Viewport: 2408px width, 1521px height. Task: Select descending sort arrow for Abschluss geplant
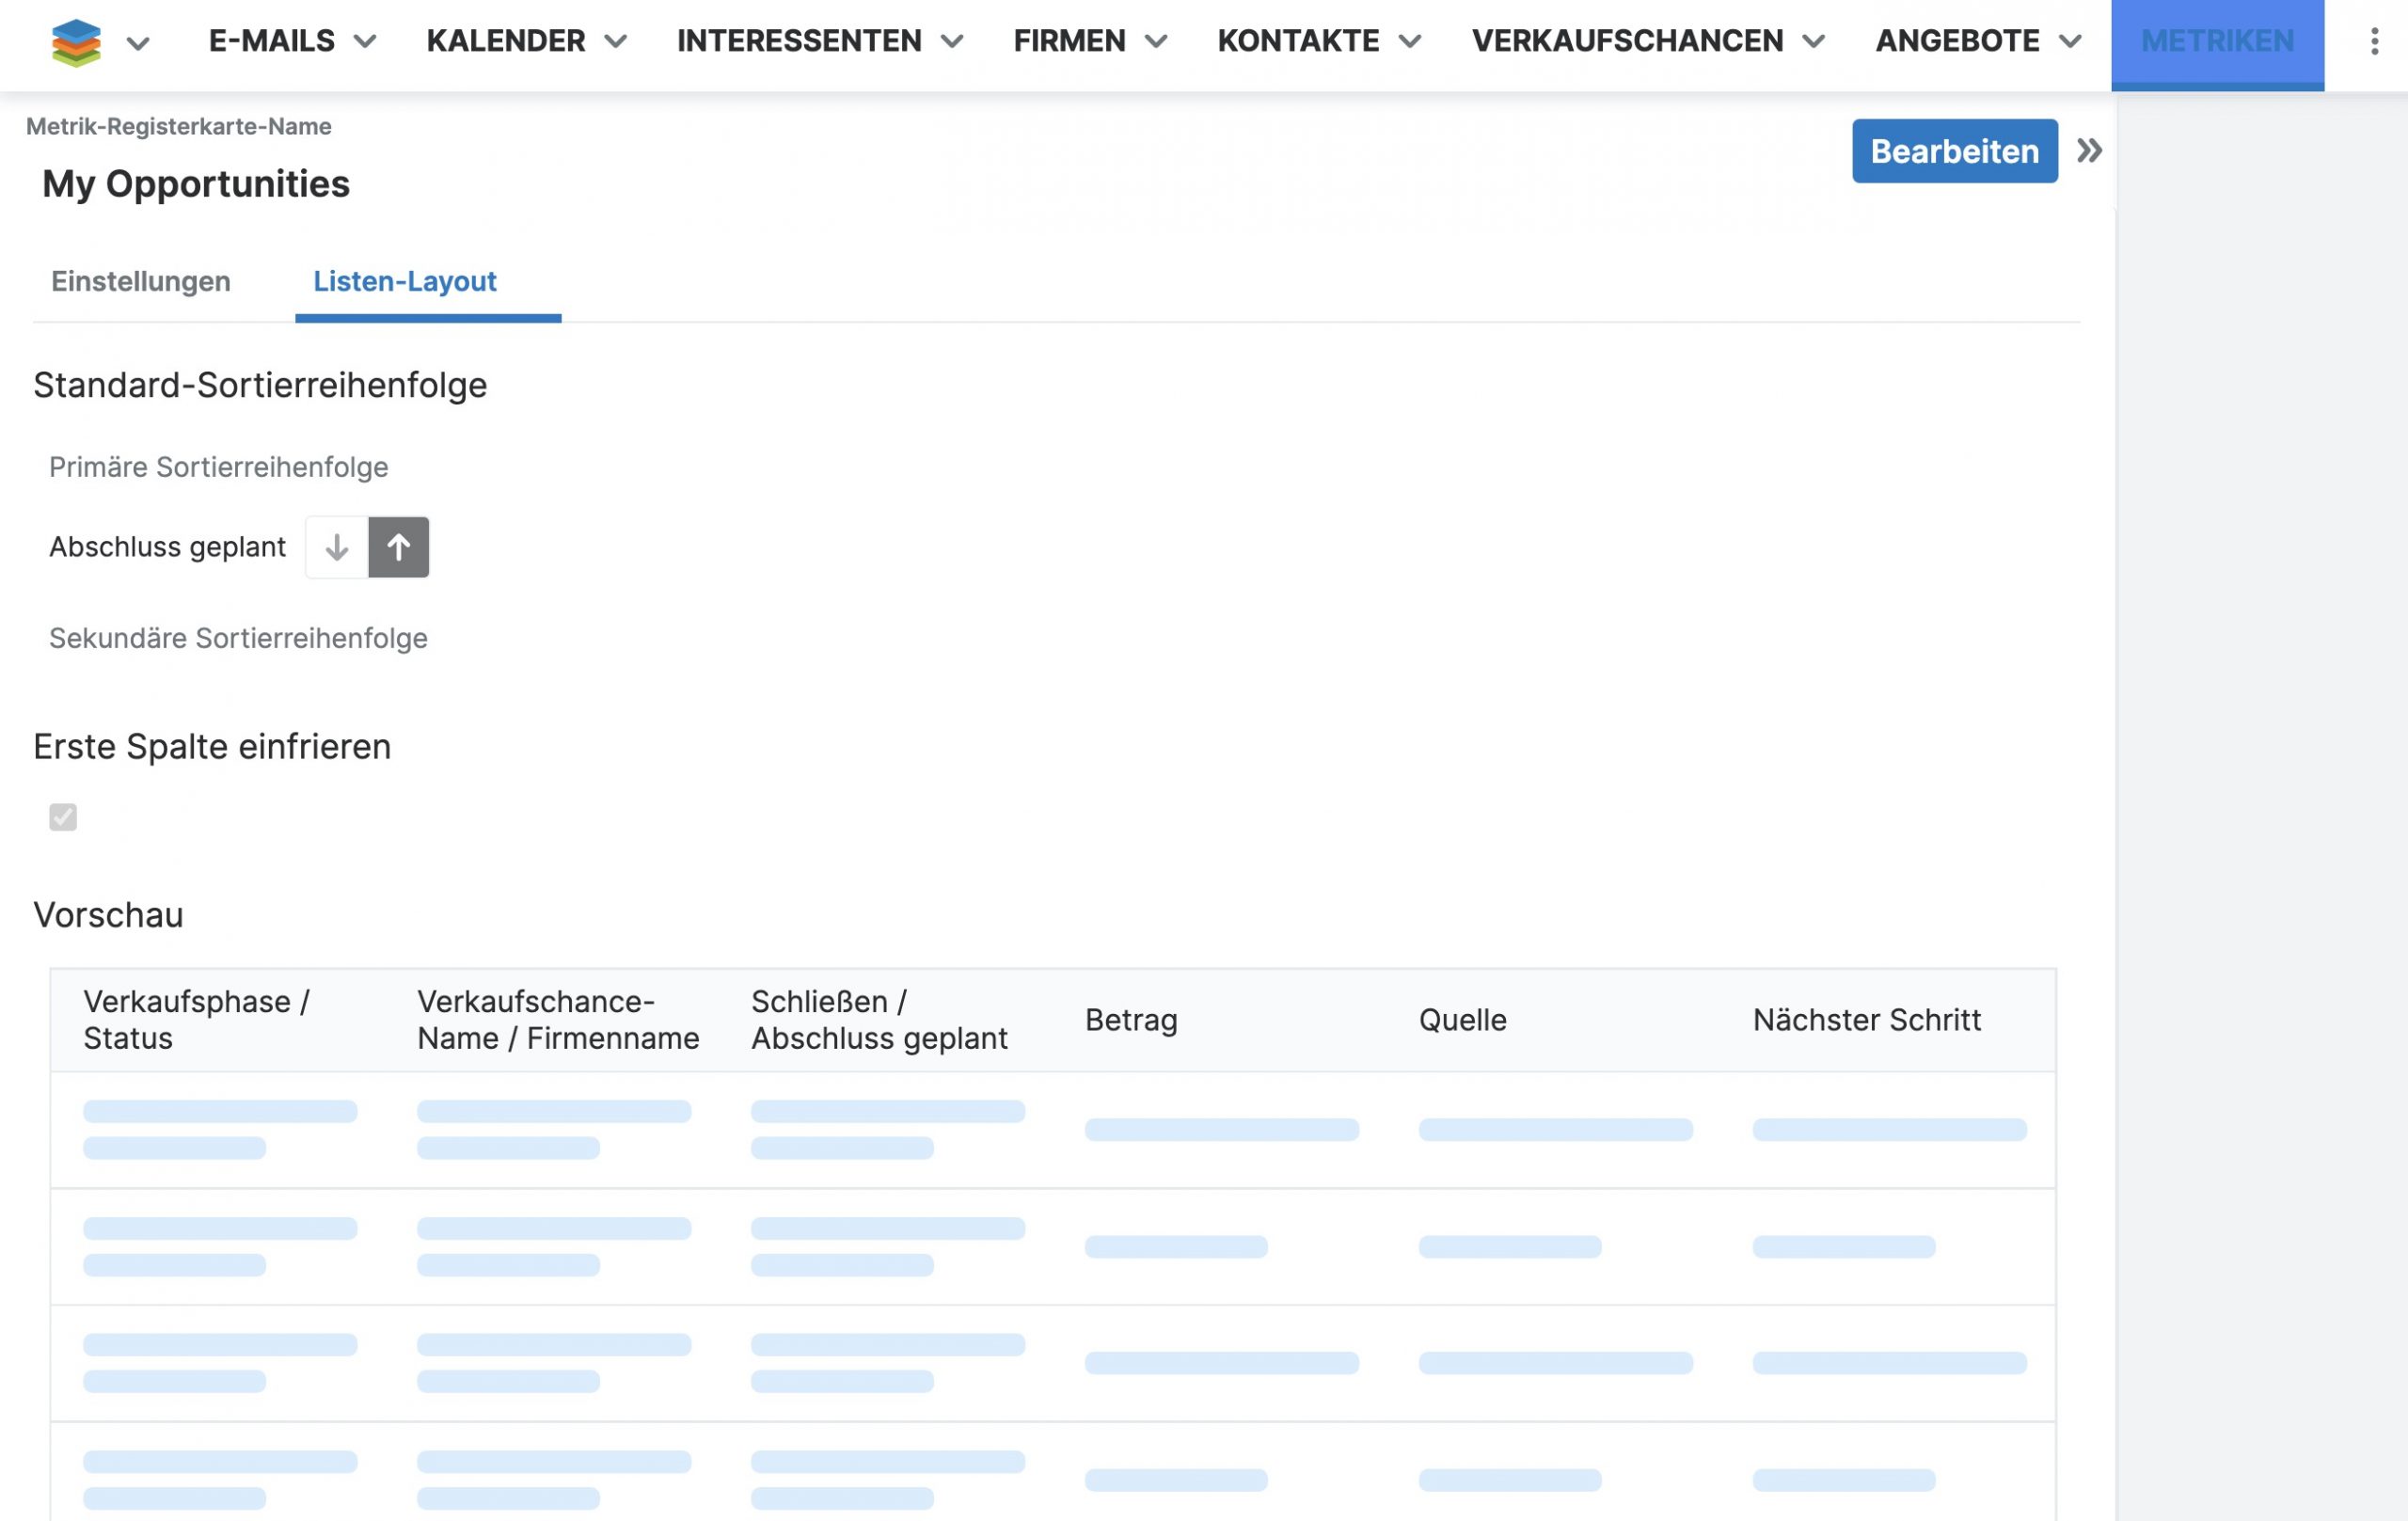click(337, 547)
